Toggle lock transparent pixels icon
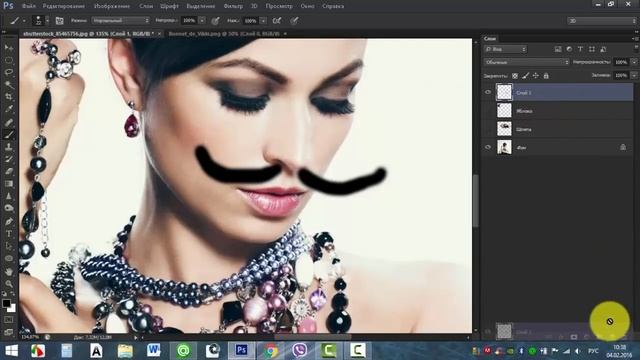 [515, 76]
